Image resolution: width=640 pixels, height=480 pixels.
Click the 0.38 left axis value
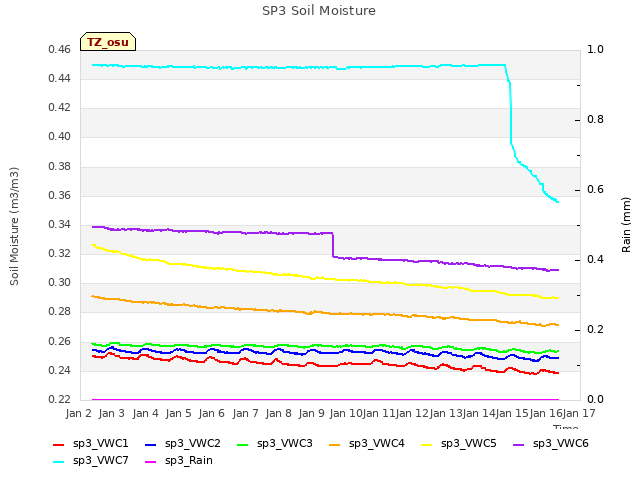pyautogui.click(x=60, y=167)
